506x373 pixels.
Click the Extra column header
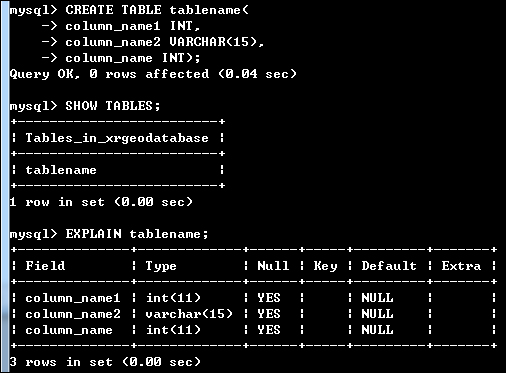click(x=461, y=266)
